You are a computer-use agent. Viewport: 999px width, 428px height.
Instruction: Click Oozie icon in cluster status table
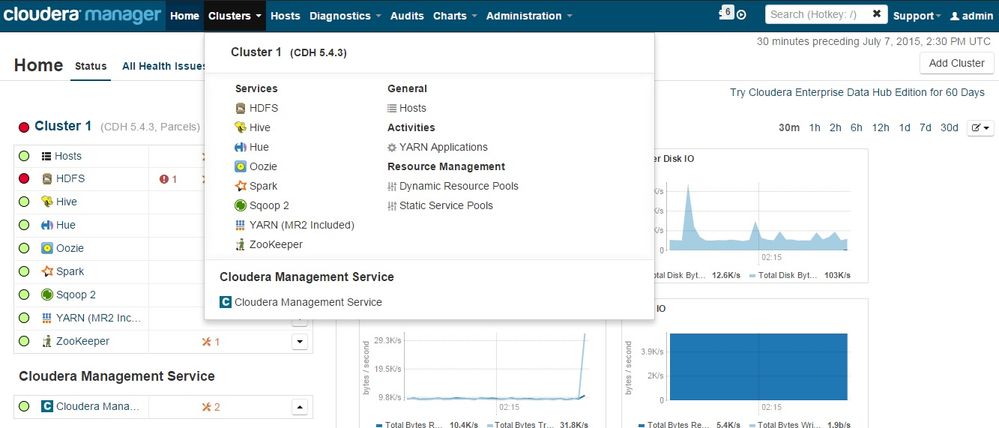pyautogui.click(x=47, y=248)
